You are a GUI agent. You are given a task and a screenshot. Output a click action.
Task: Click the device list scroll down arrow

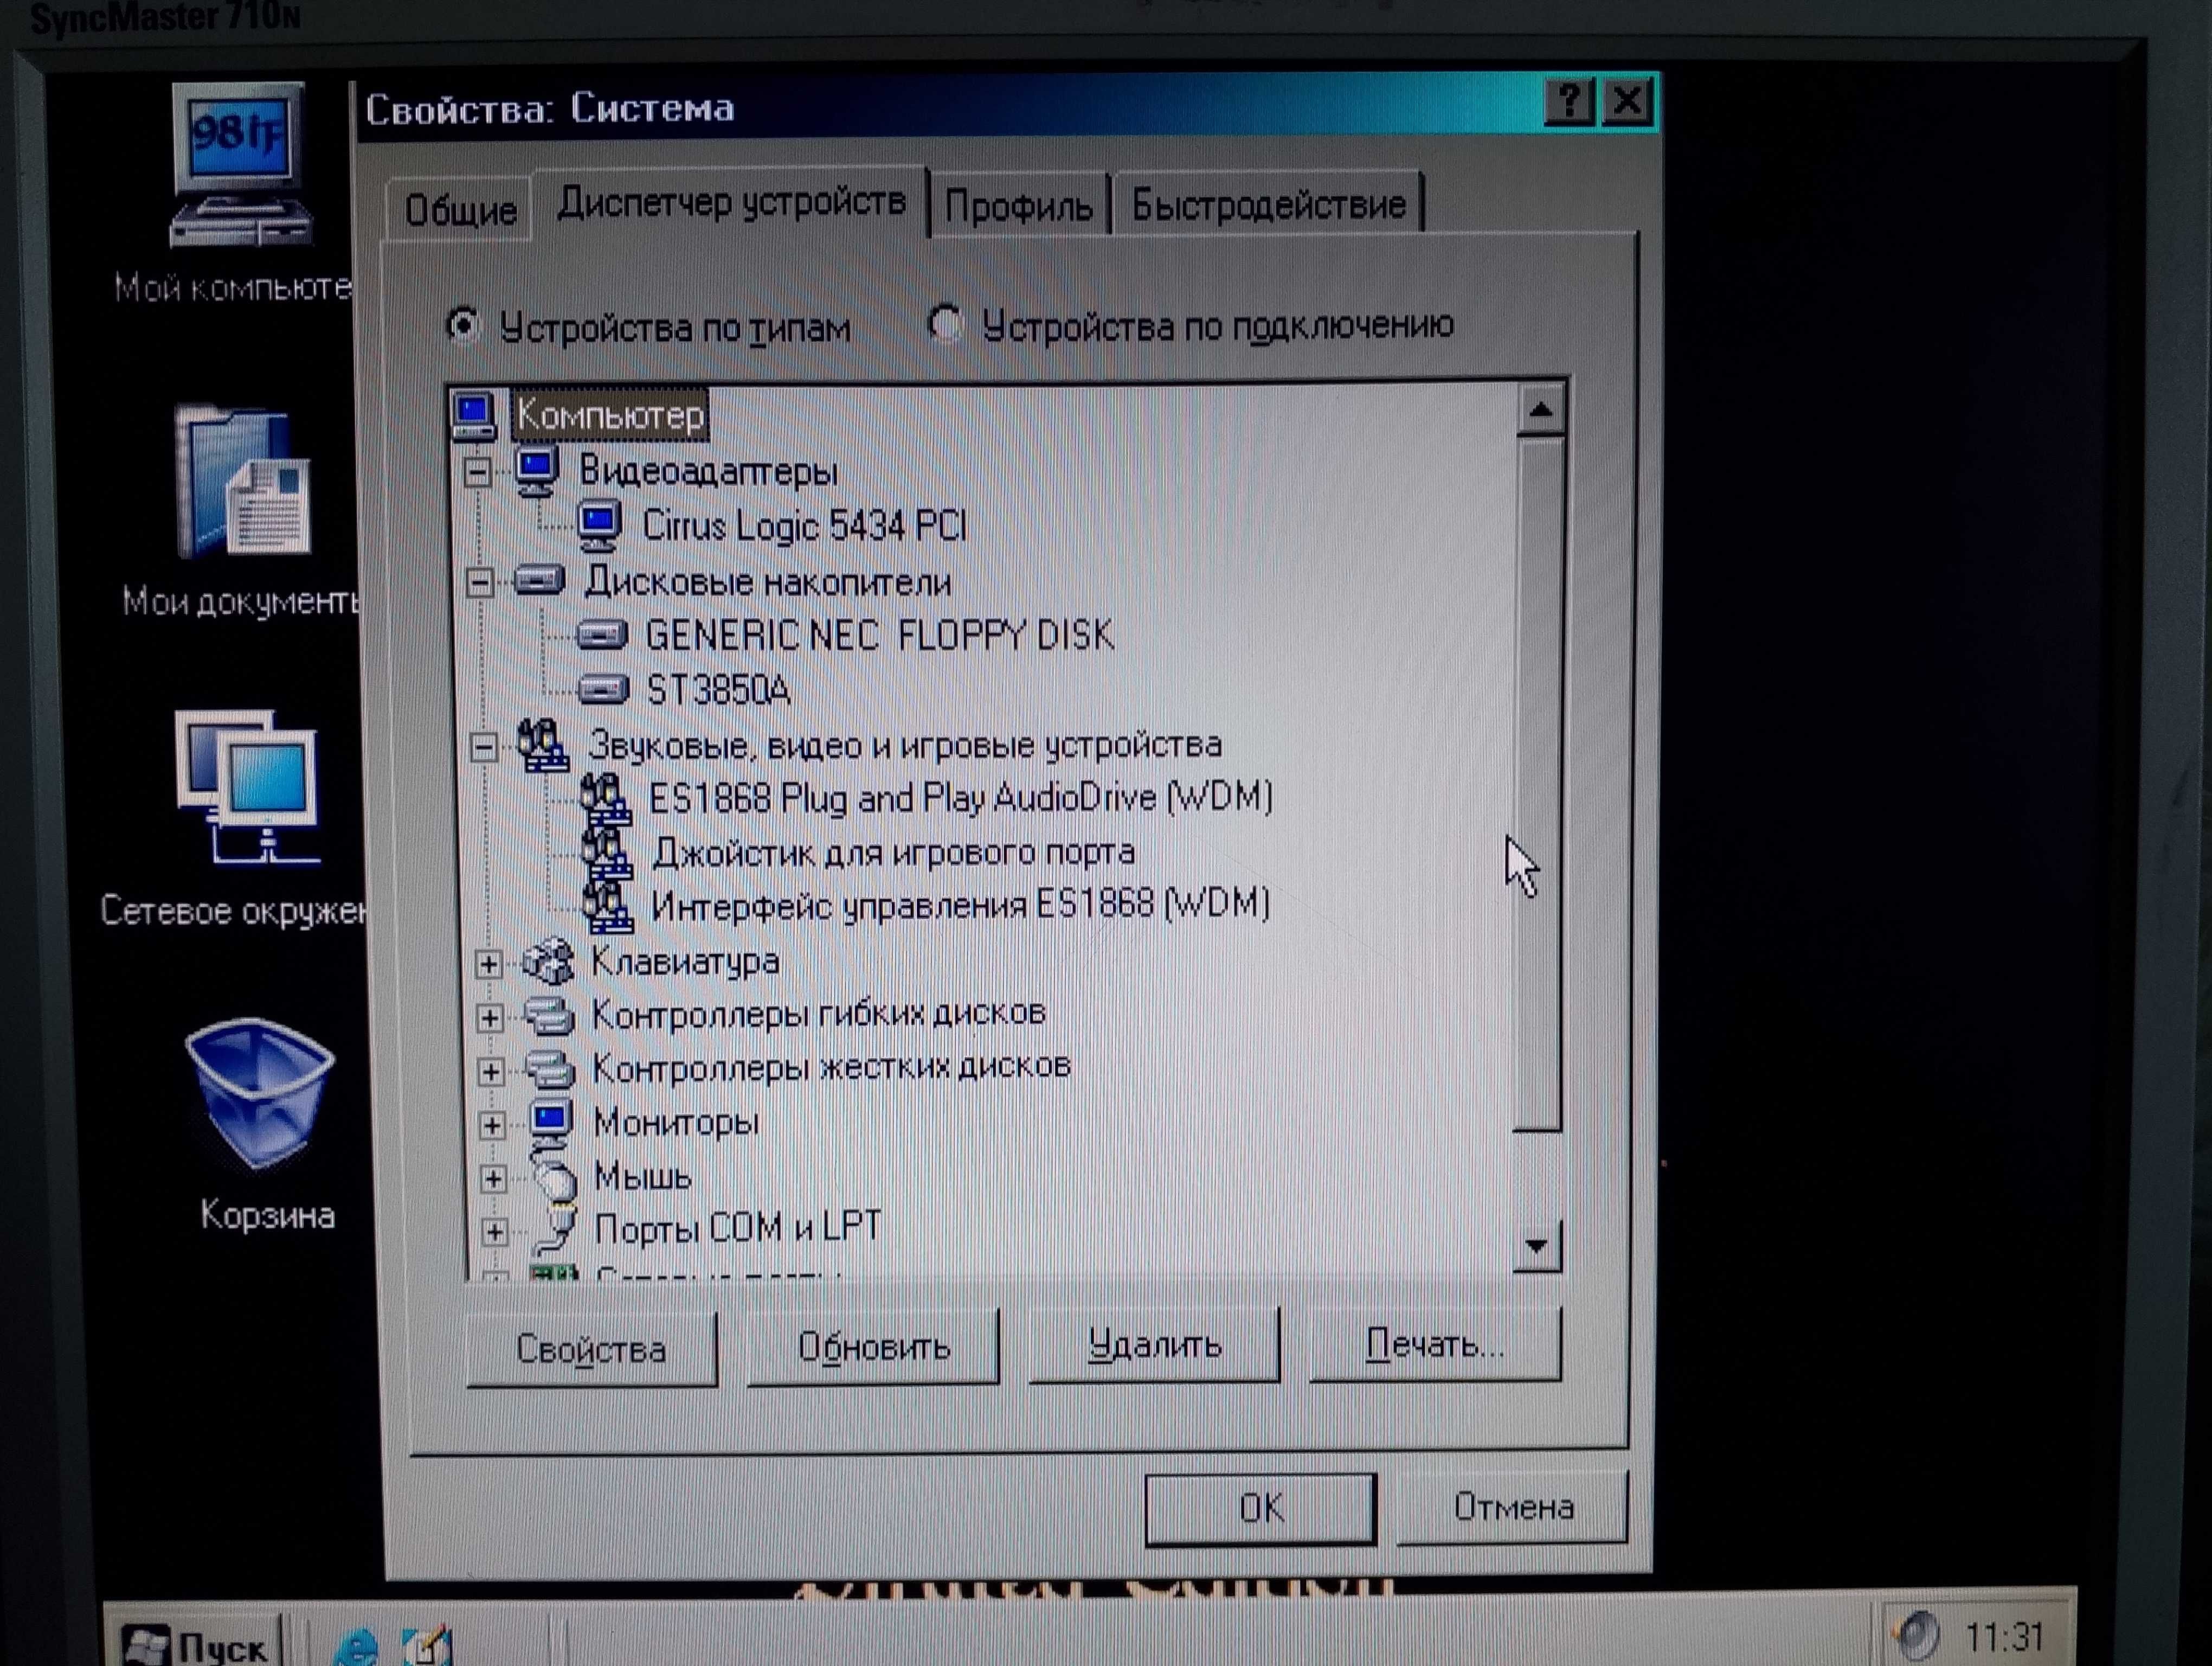1537,1246
